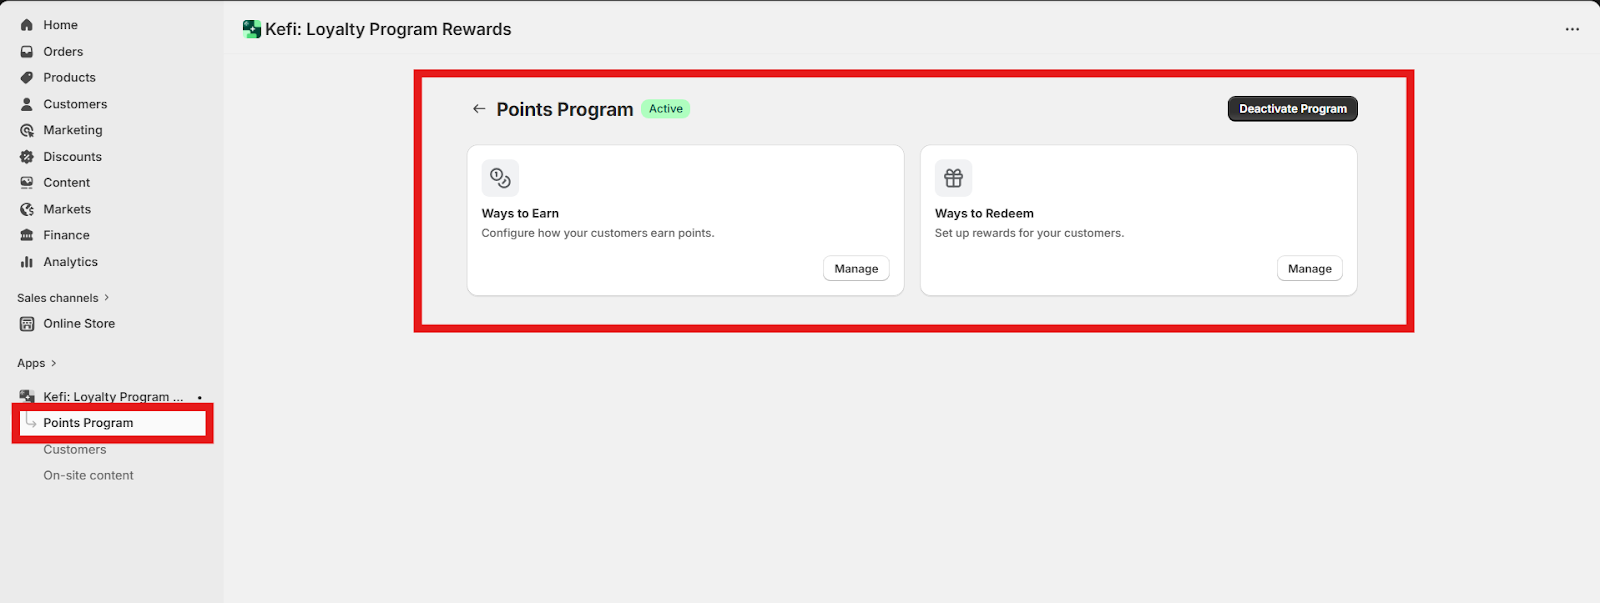Viewport: 1600px width, 603px height.
Task: Click the Orders inbox icon
Action: [27, 51]
